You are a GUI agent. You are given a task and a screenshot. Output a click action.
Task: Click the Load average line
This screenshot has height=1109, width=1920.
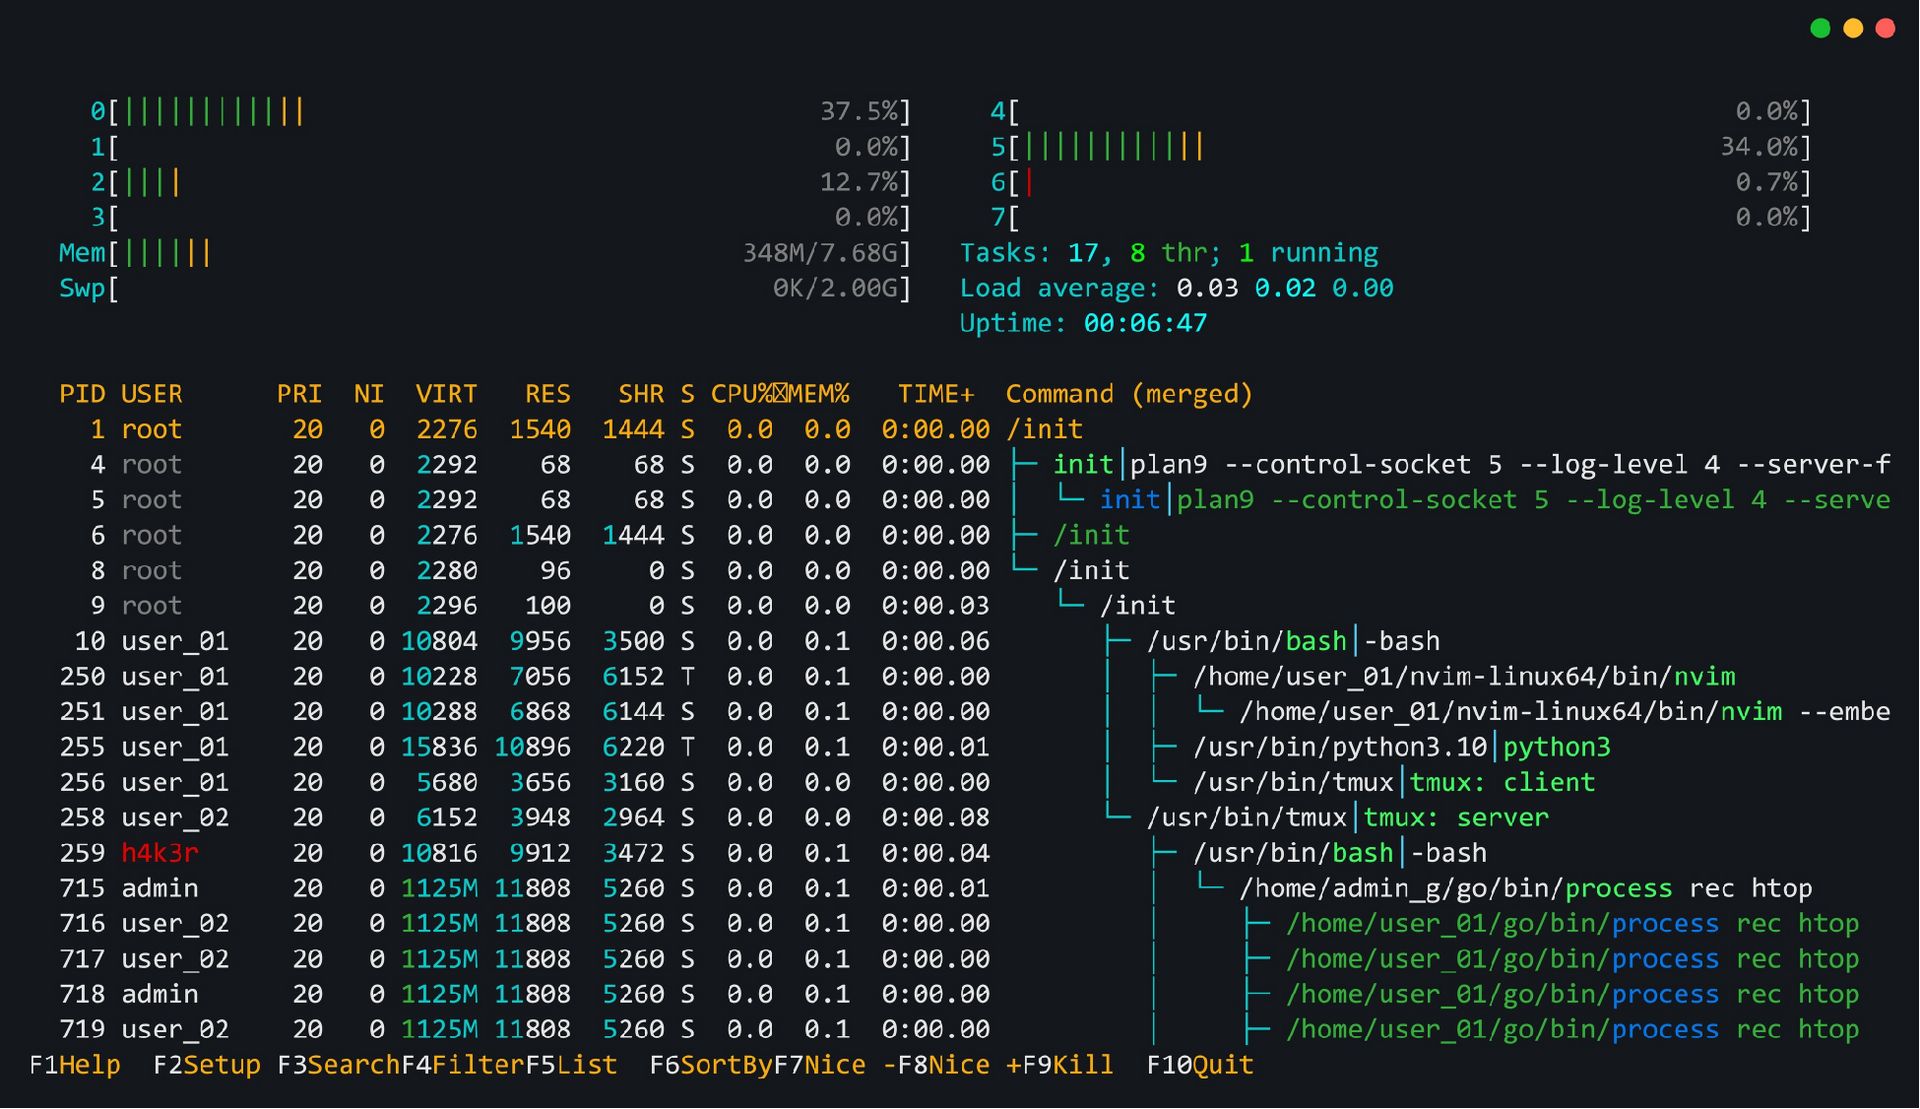click(x=1176, y=288)
